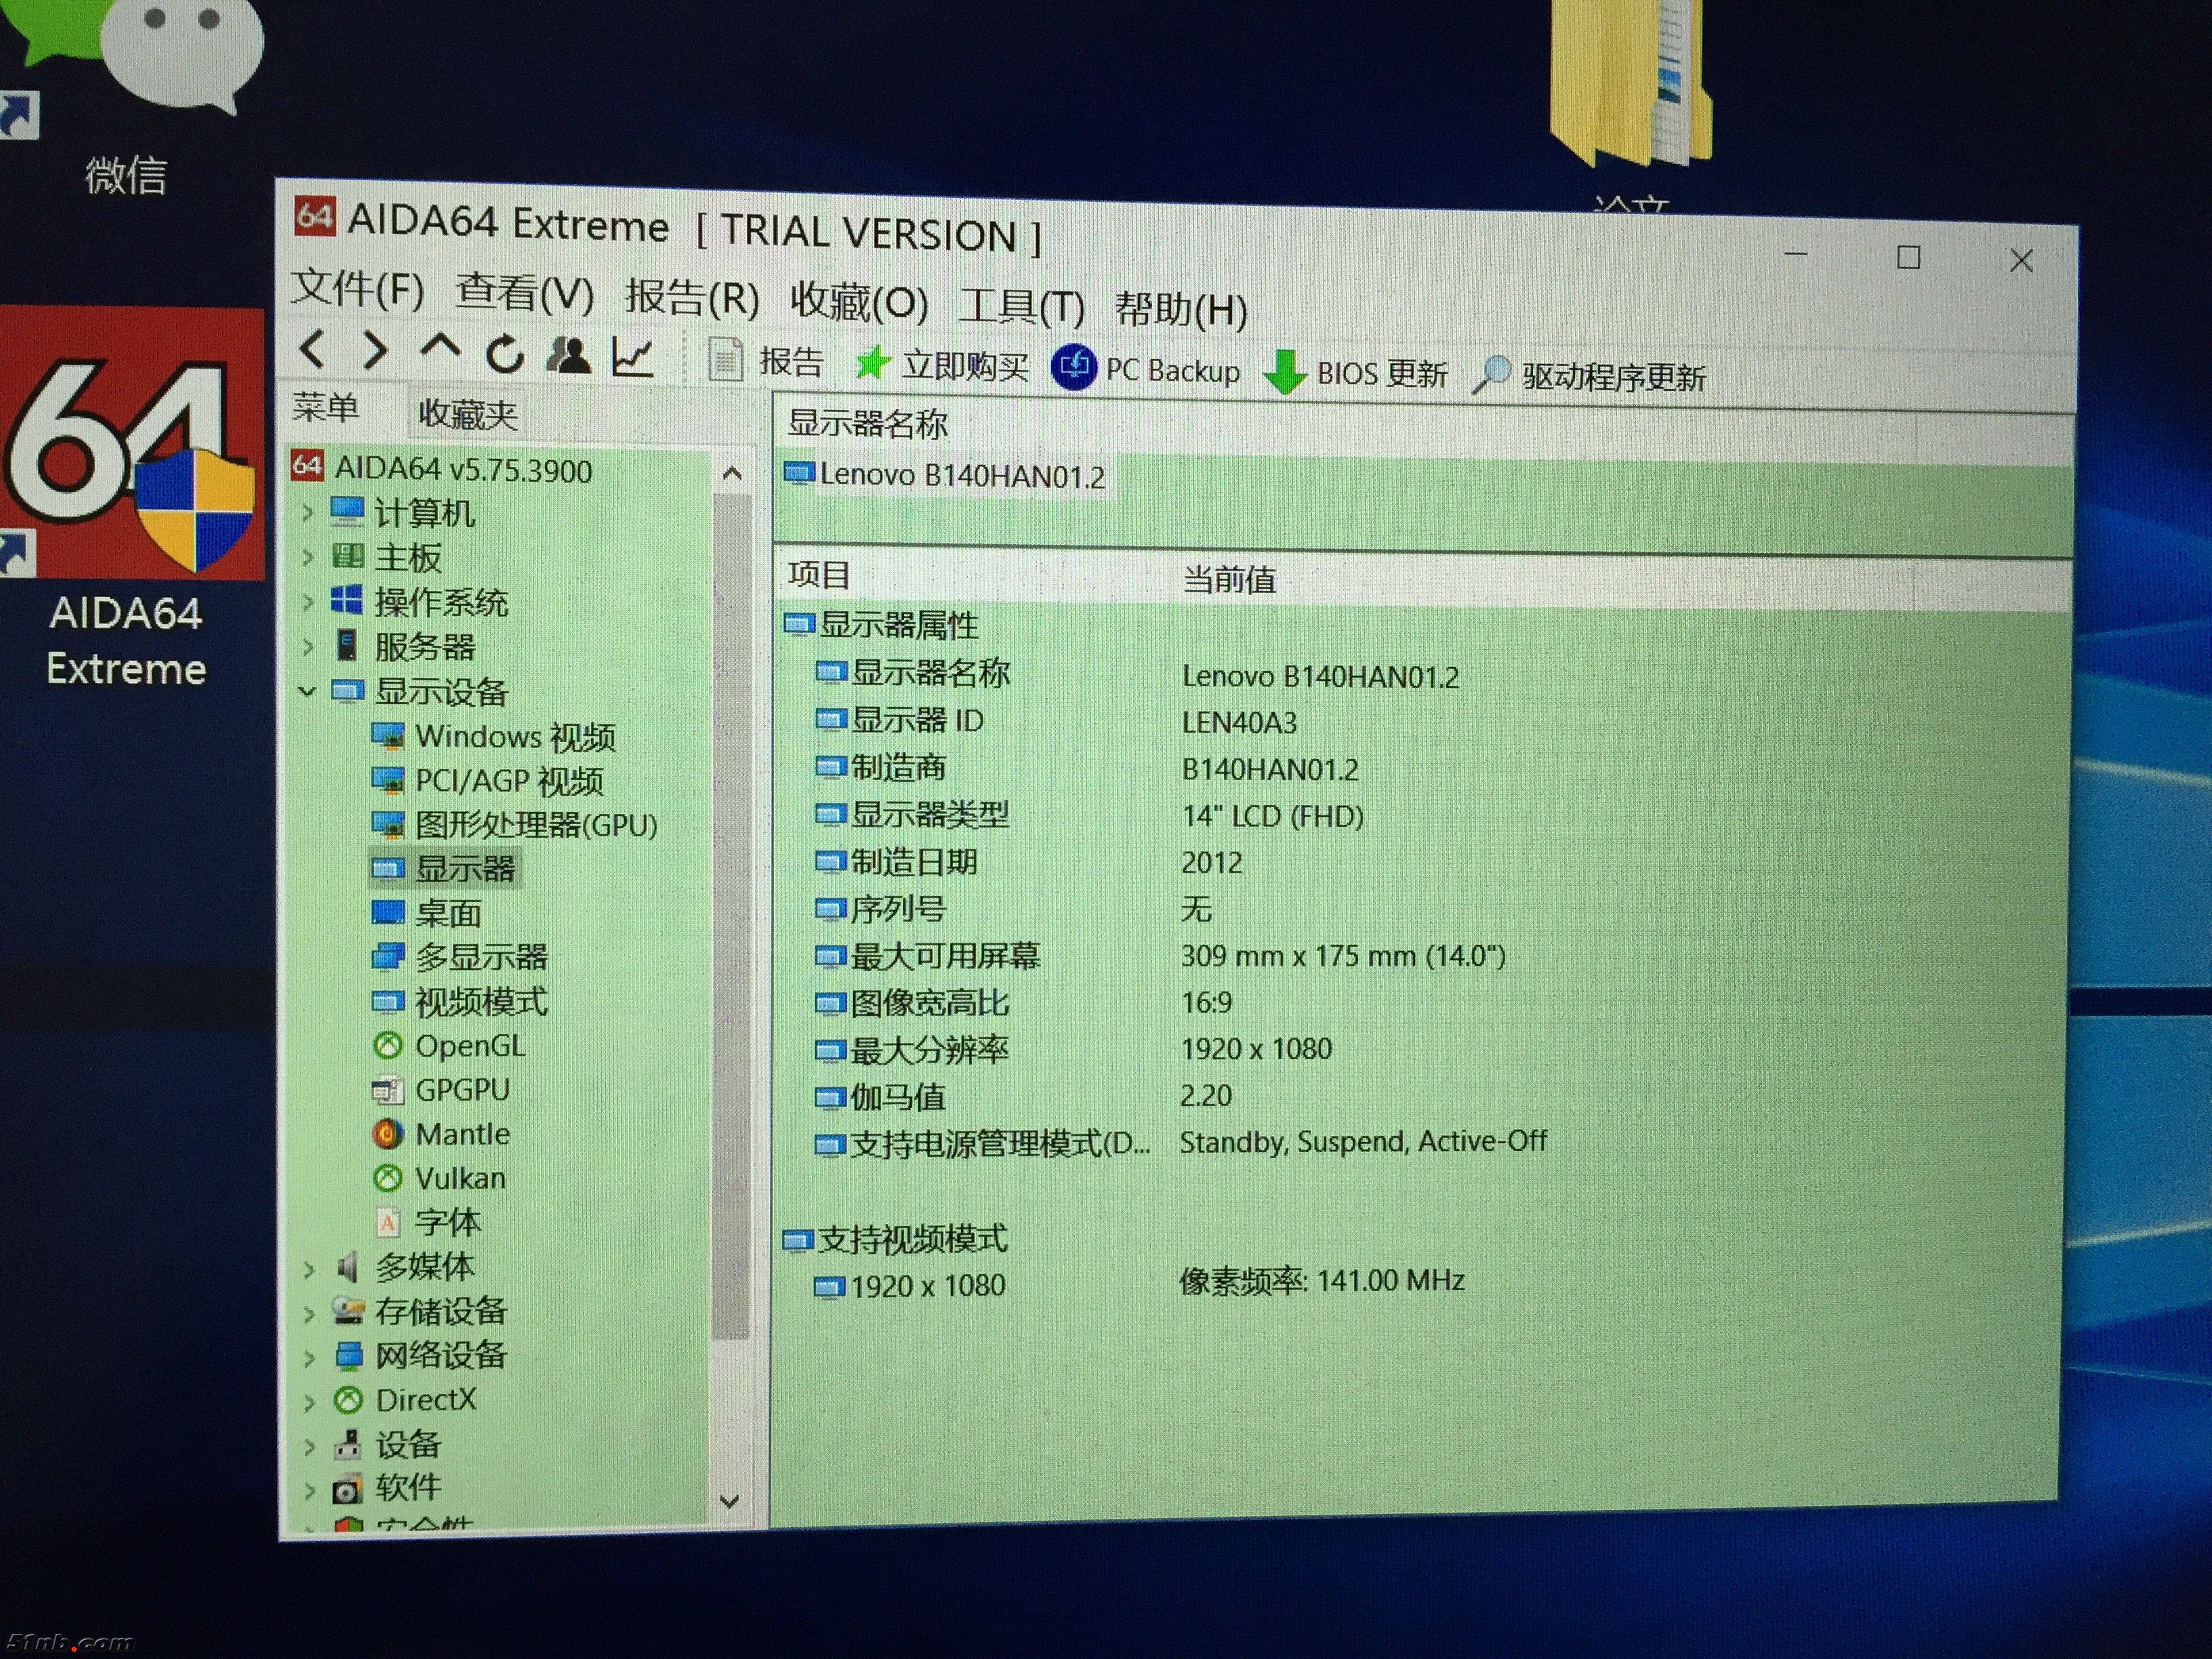2212x1659 pixels.
Task: Select 软件 tree item
Action: pyautogui.click(x=387, y=1488)
